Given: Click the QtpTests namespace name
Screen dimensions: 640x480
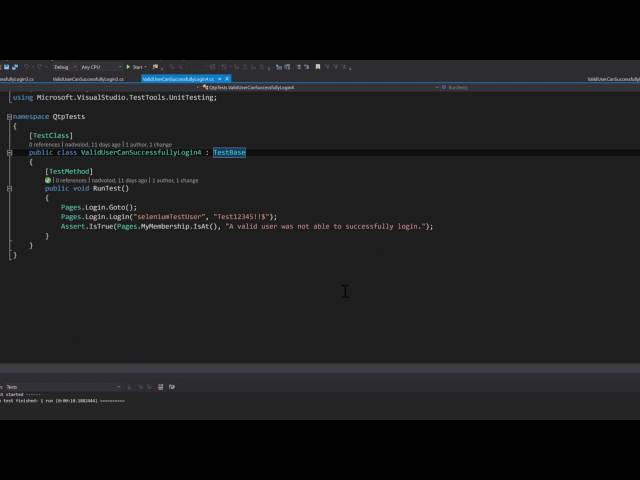Looking at the screenshot, I should tap(69, 117).
